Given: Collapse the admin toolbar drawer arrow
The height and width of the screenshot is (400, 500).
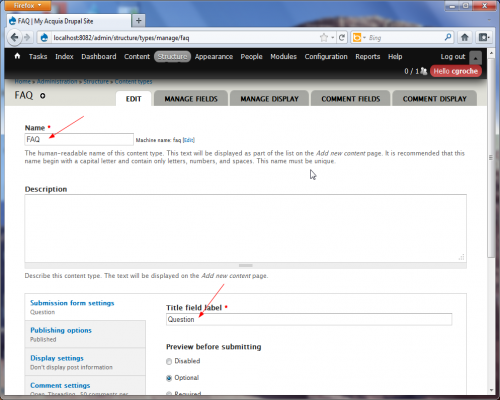Looking at the screenshot, I should click(x=476, y=58).
